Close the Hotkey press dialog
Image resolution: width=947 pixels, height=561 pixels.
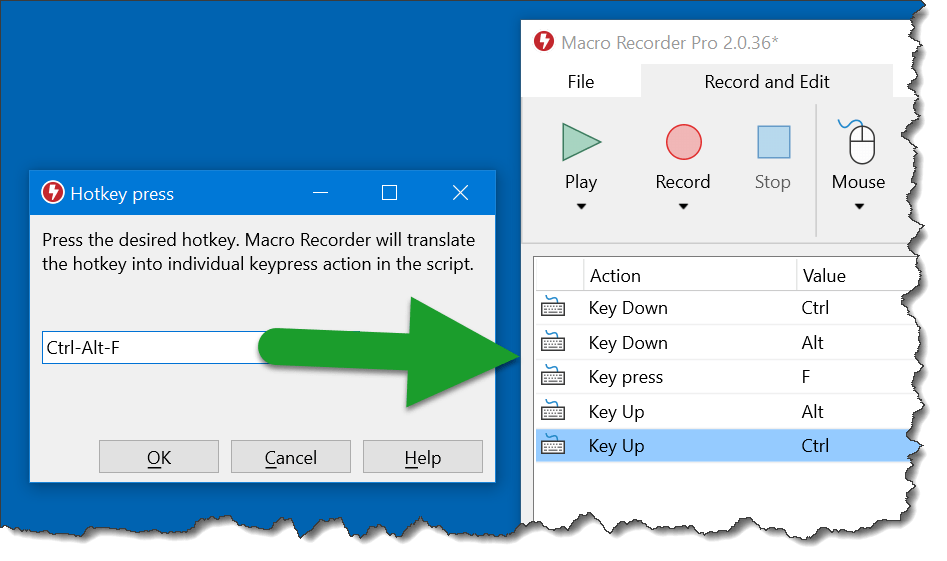click(460, 193)
